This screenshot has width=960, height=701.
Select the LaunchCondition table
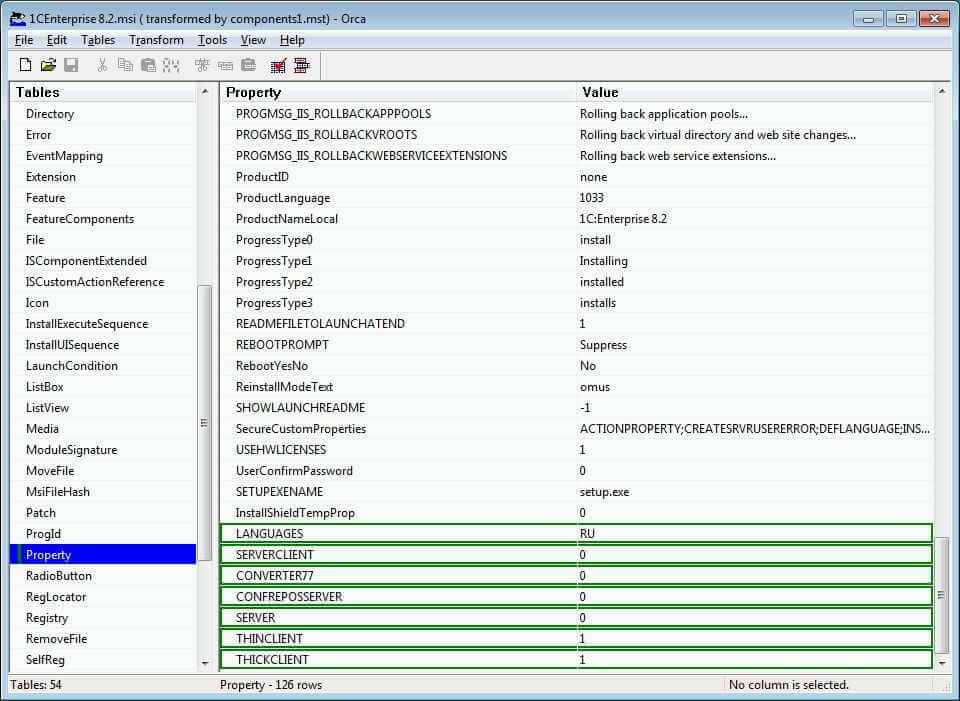(x=72, y=365)
